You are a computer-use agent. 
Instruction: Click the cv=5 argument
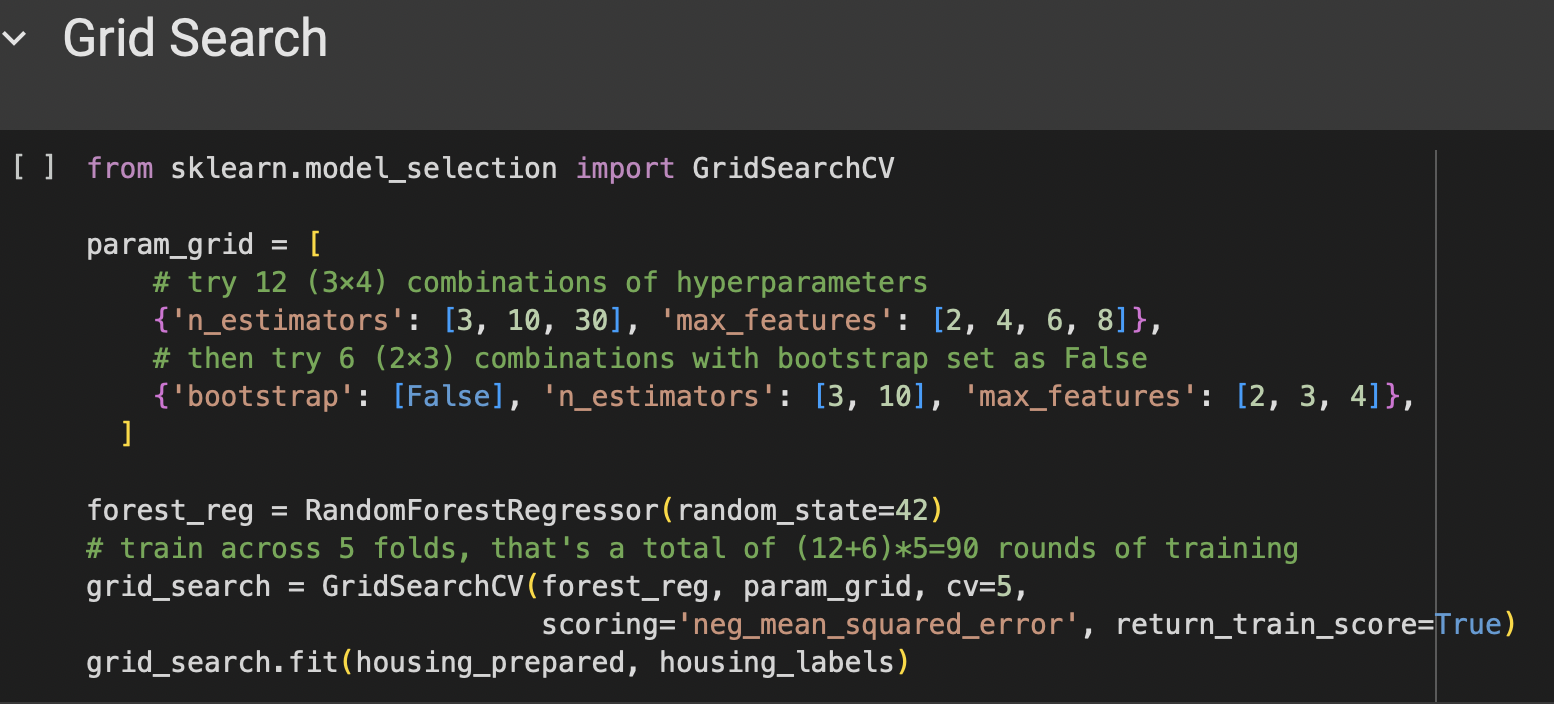[985, 586]
